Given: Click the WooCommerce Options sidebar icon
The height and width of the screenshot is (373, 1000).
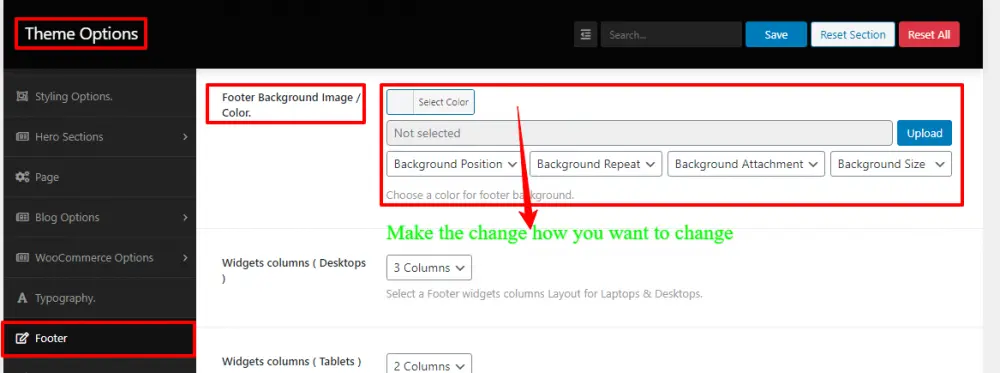Looking at the screenshot, I should click(x=22, y=258).
